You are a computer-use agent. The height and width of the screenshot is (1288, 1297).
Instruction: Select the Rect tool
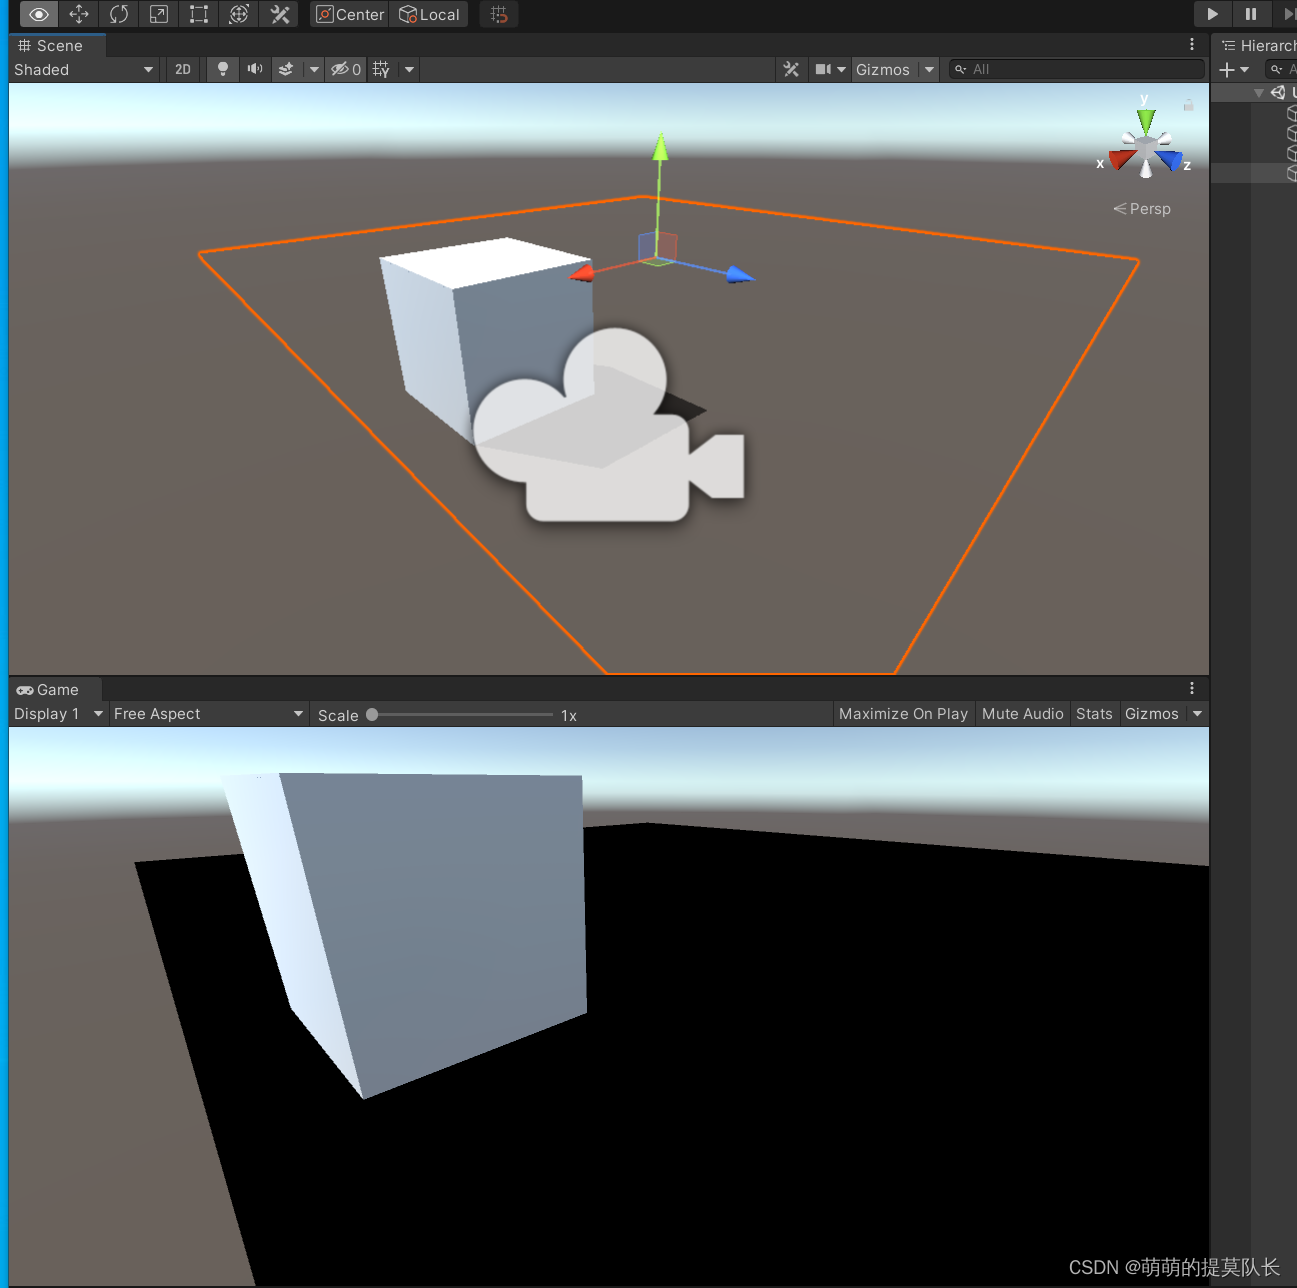[198, 14]
